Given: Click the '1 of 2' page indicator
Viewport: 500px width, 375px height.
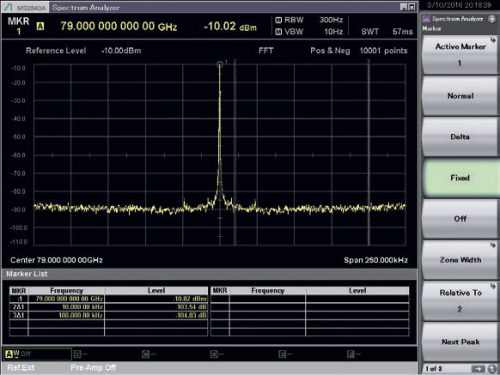Looking at the screenshot, I should 434,369.
